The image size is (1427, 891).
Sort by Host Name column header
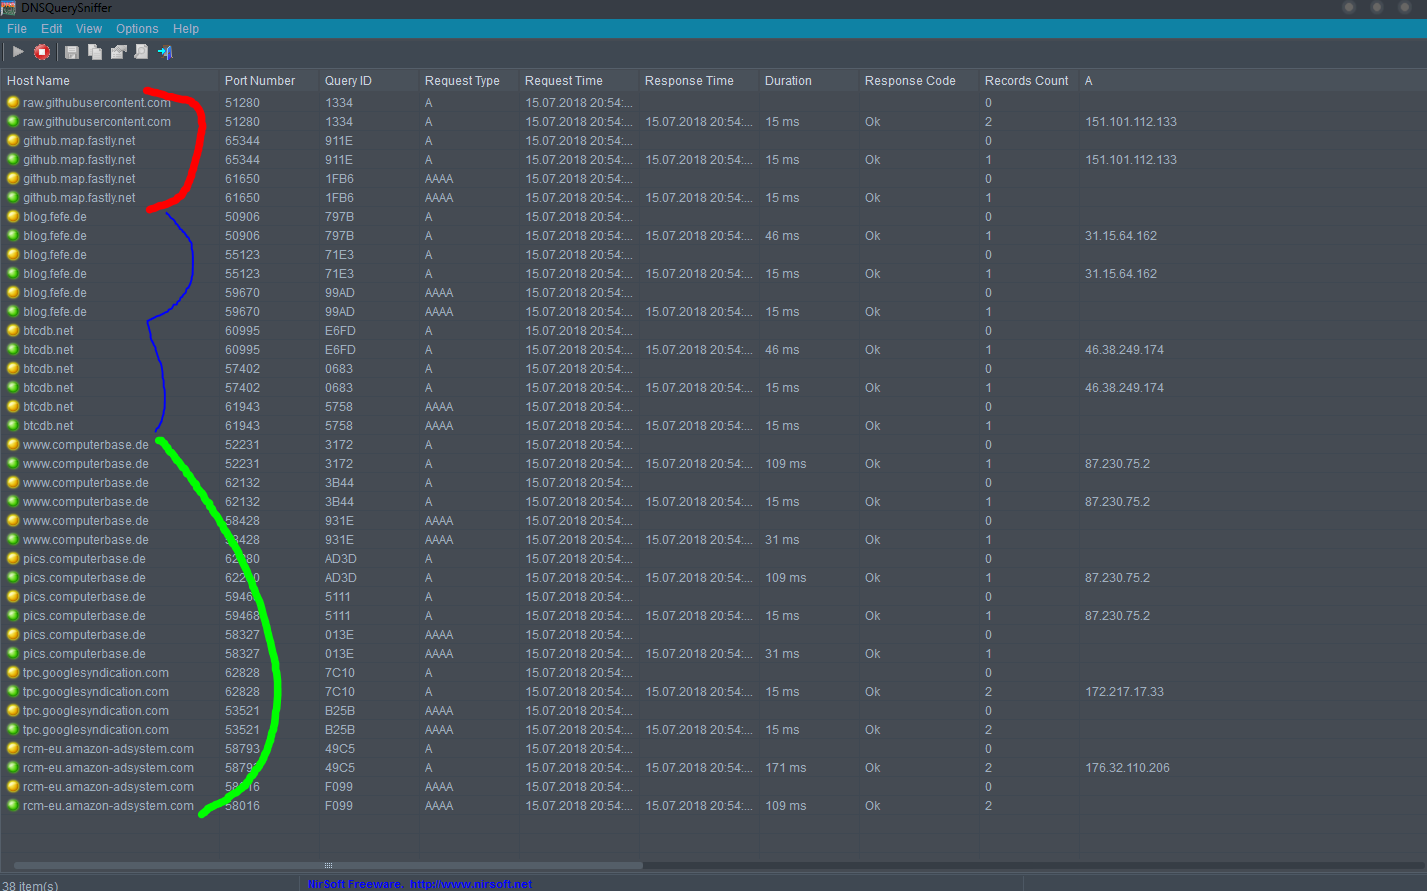(110, 80)
